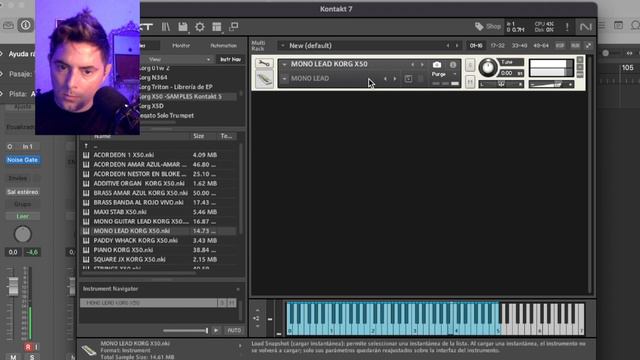Adjust the Tune knob
This screenshot has height=360, width=640.
(x=487, y=67)
